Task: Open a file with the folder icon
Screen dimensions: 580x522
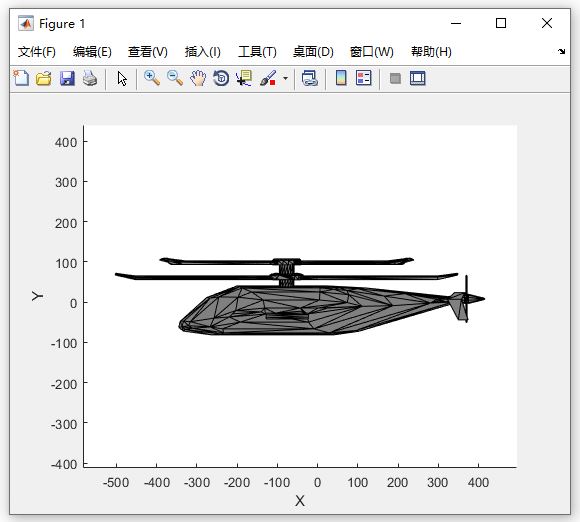Action: (44, 78)
